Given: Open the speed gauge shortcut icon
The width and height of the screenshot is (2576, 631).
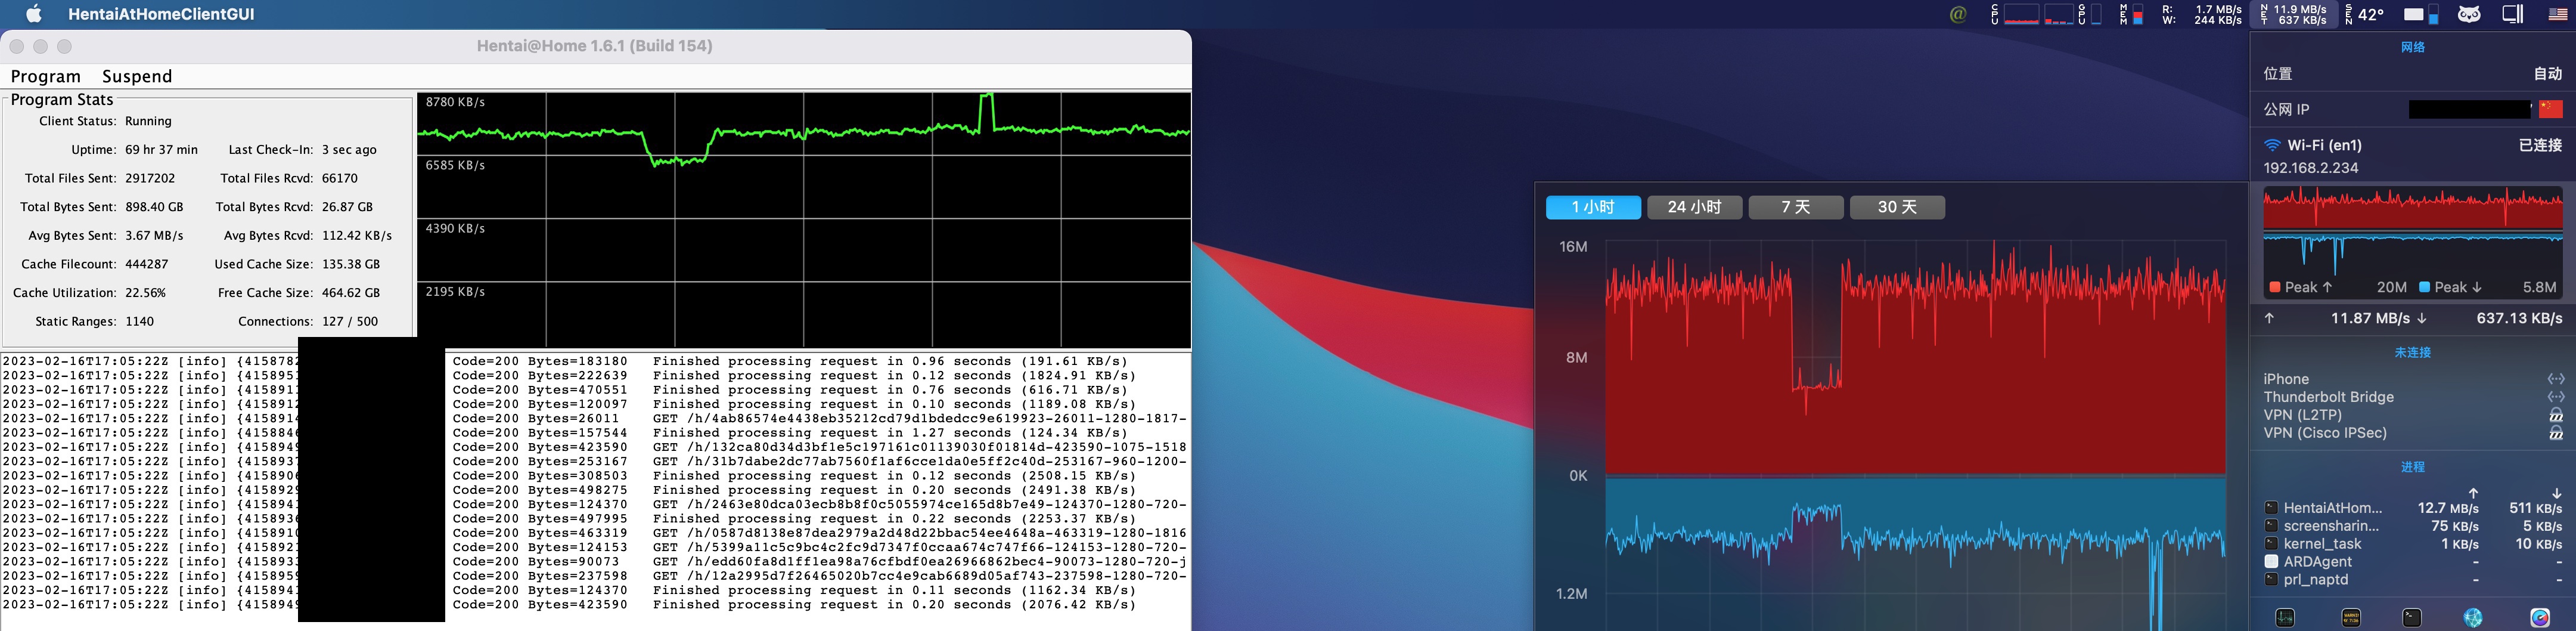Looking at the screenshot, I should 2540,617.
